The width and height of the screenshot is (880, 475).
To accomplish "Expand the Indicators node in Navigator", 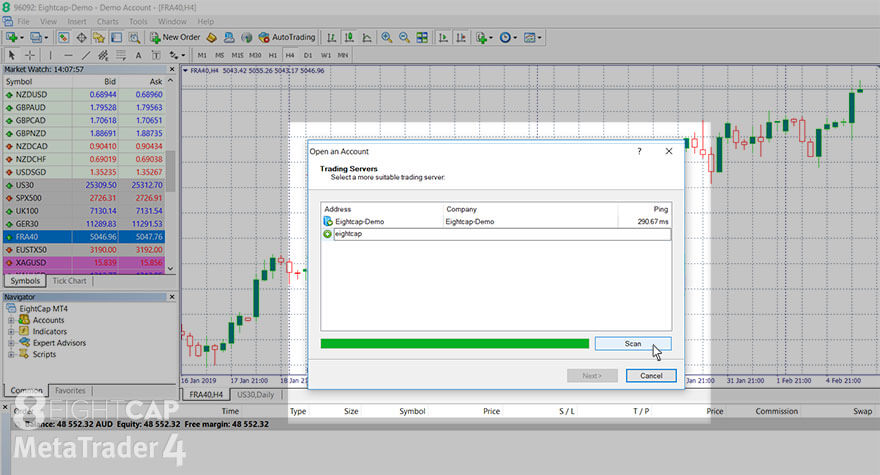I will coord(12,331).
